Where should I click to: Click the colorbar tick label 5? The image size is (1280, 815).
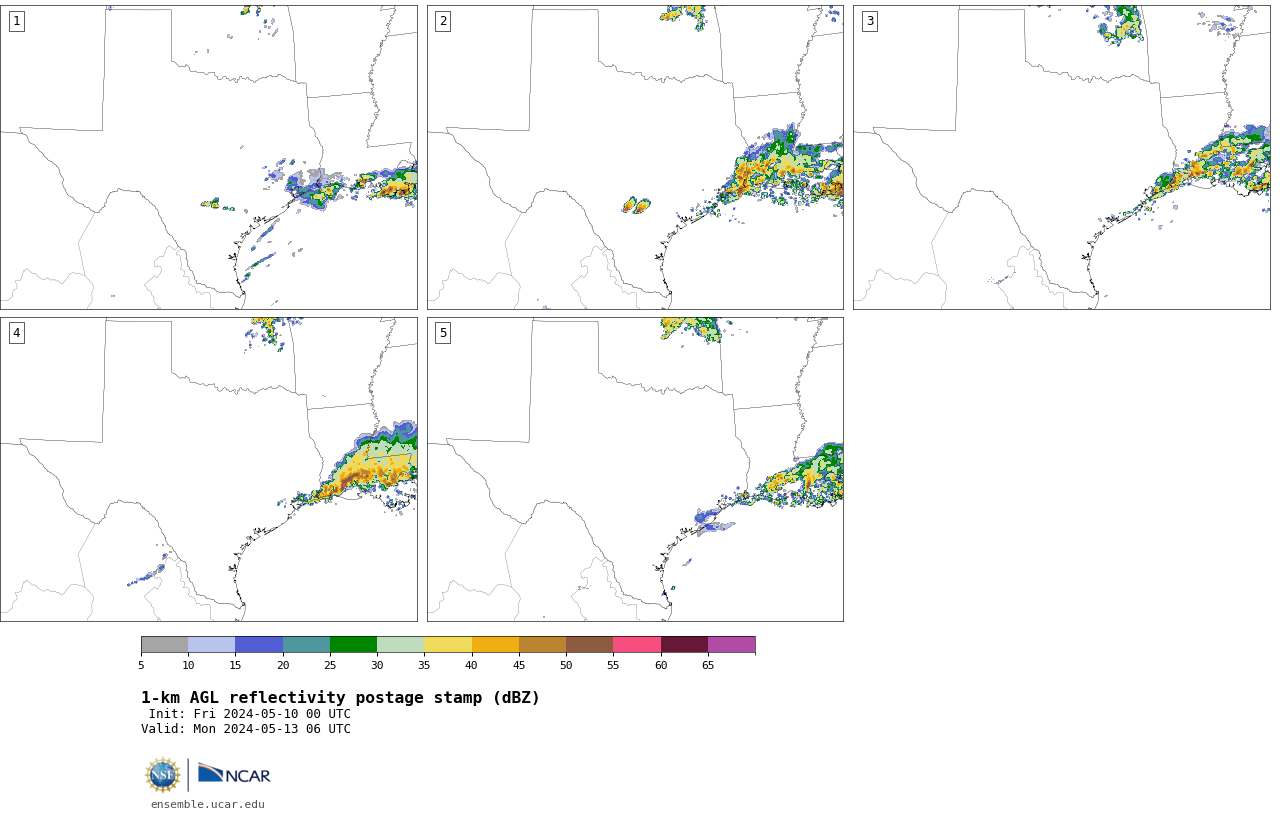[141, 666]
